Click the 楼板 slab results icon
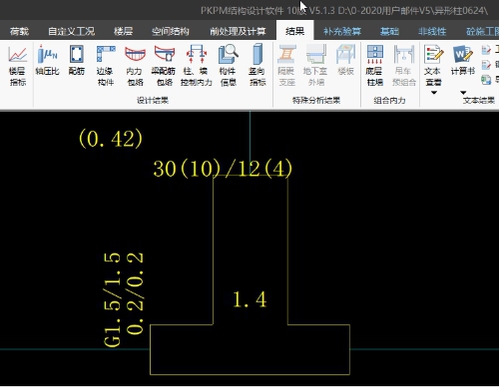This screenshot has width=500, height=387. 345,60
